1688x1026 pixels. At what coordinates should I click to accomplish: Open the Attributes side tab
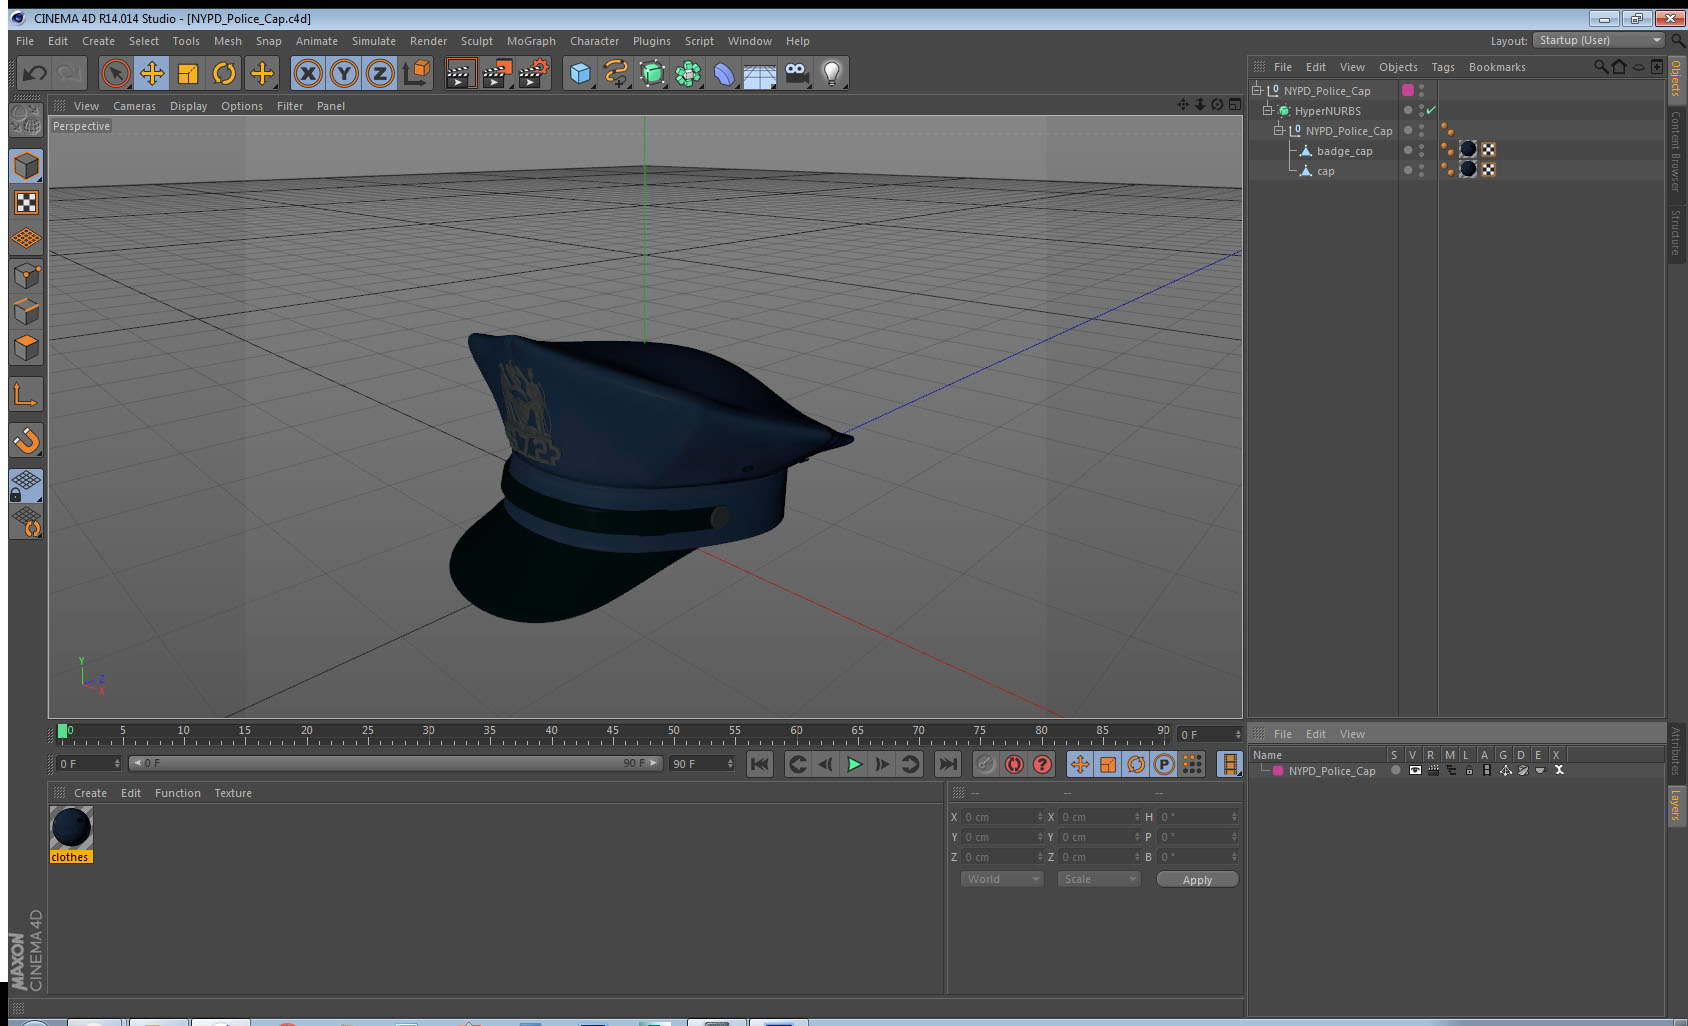[1676, 751]
